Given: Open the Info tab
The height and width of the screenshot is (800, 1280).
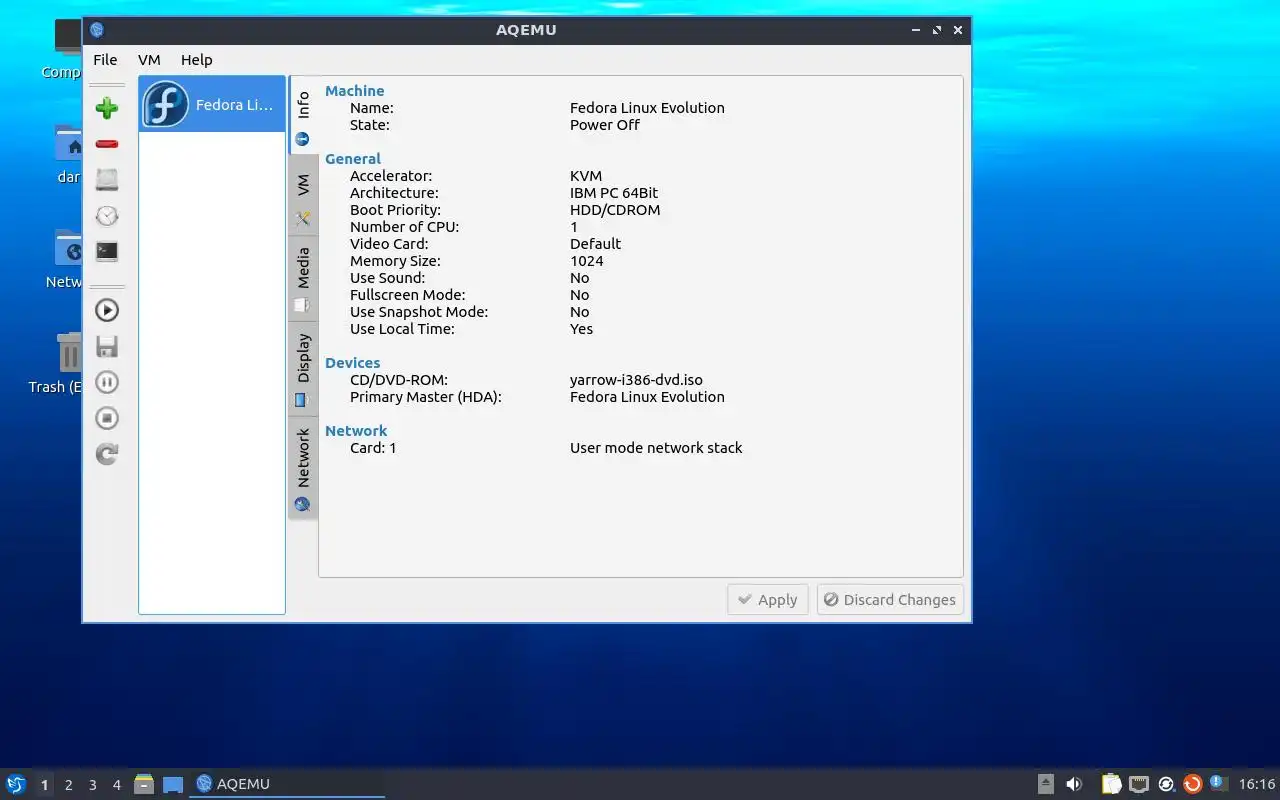Looking at the screenshot, I should pyautogui.click(x=303, y=115).
